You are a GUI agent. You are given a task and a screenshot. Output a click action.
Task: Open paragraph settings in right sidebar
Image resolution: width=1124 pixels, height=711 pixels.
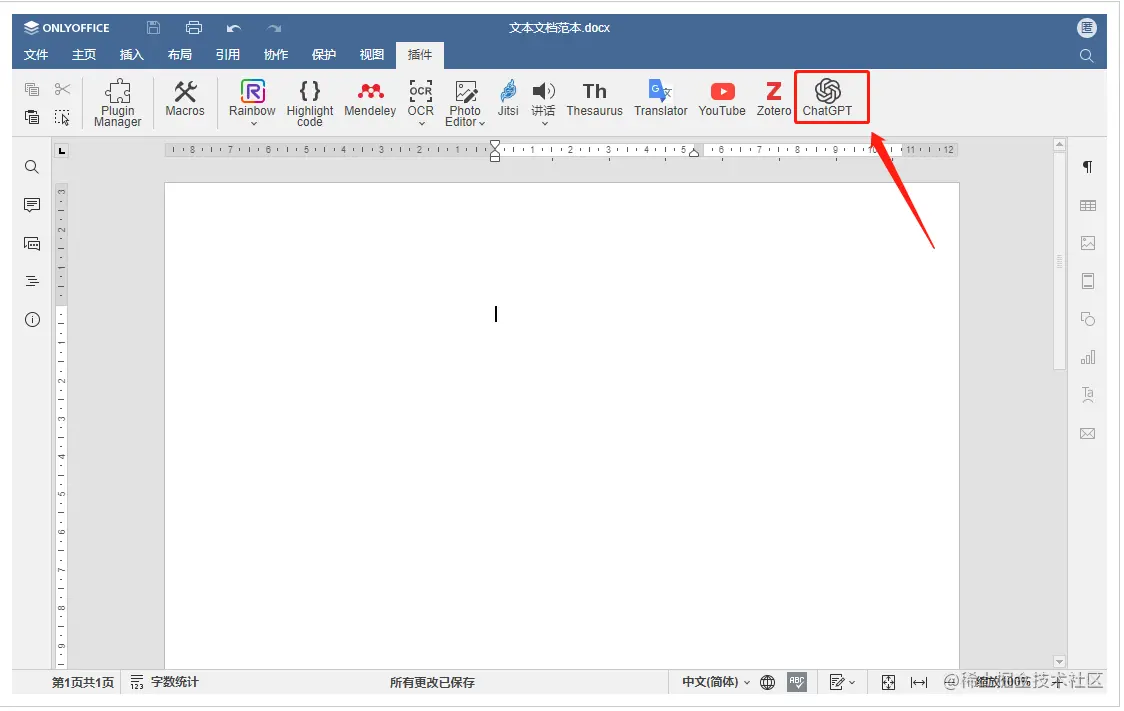(1087, 167)
